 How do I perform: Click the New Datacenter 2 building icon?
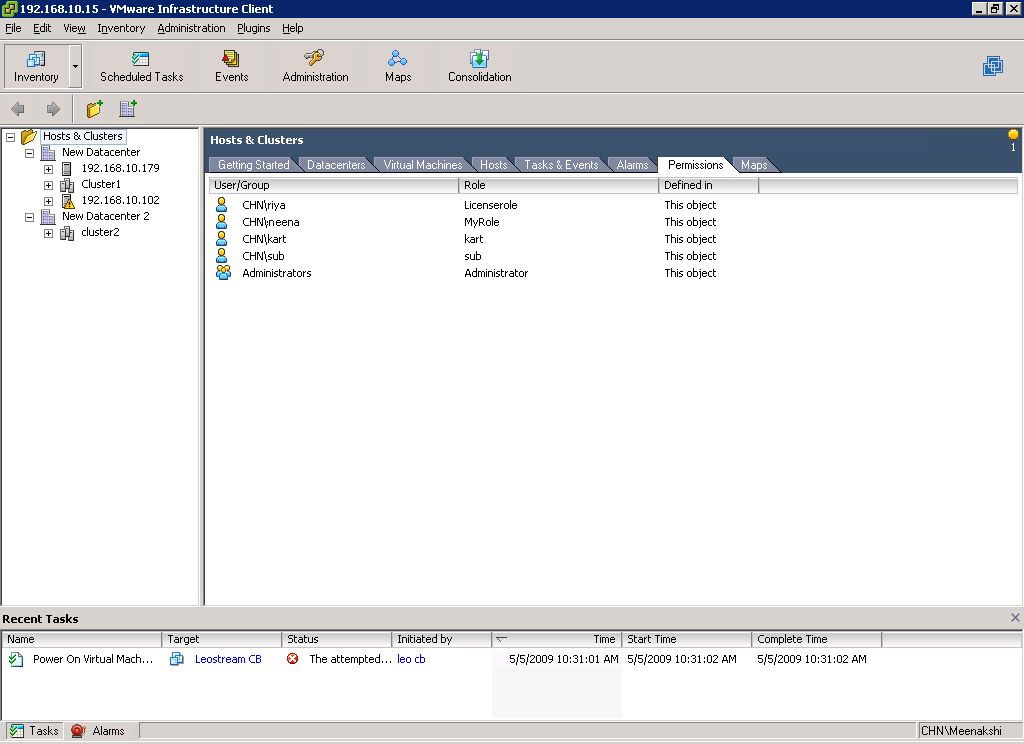48,216
